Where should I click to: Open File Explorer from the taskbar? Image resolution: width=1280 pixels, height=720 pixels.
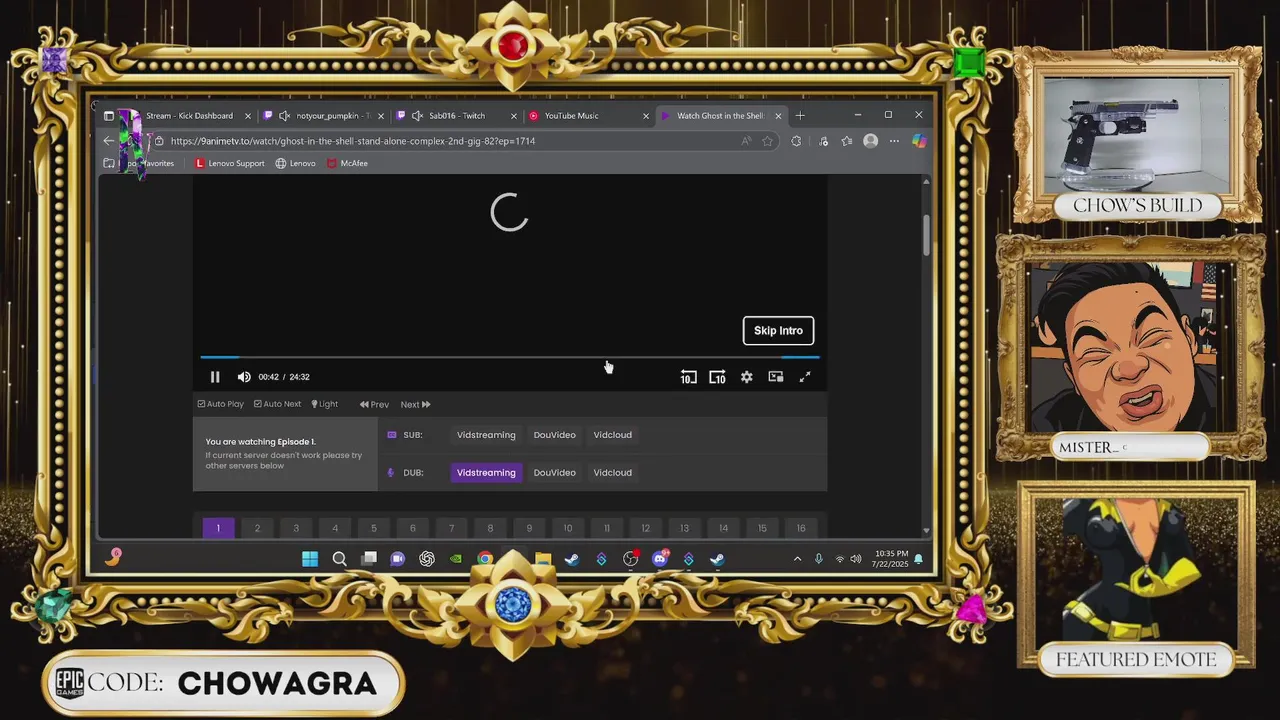click(x=543, y=559)
